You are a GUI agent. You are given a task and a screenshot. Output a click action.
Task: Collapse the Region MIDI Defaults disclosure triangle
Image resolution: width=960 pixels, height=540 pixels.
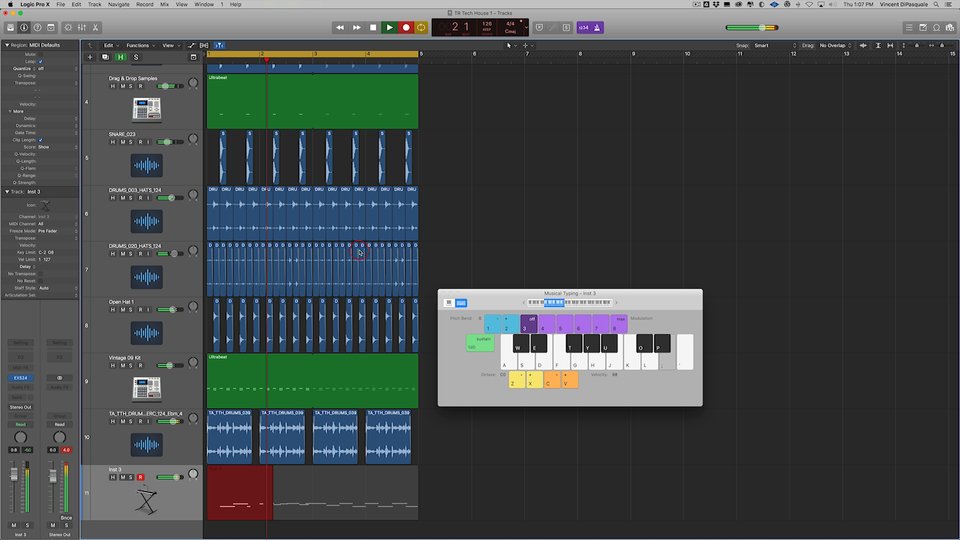7,45
